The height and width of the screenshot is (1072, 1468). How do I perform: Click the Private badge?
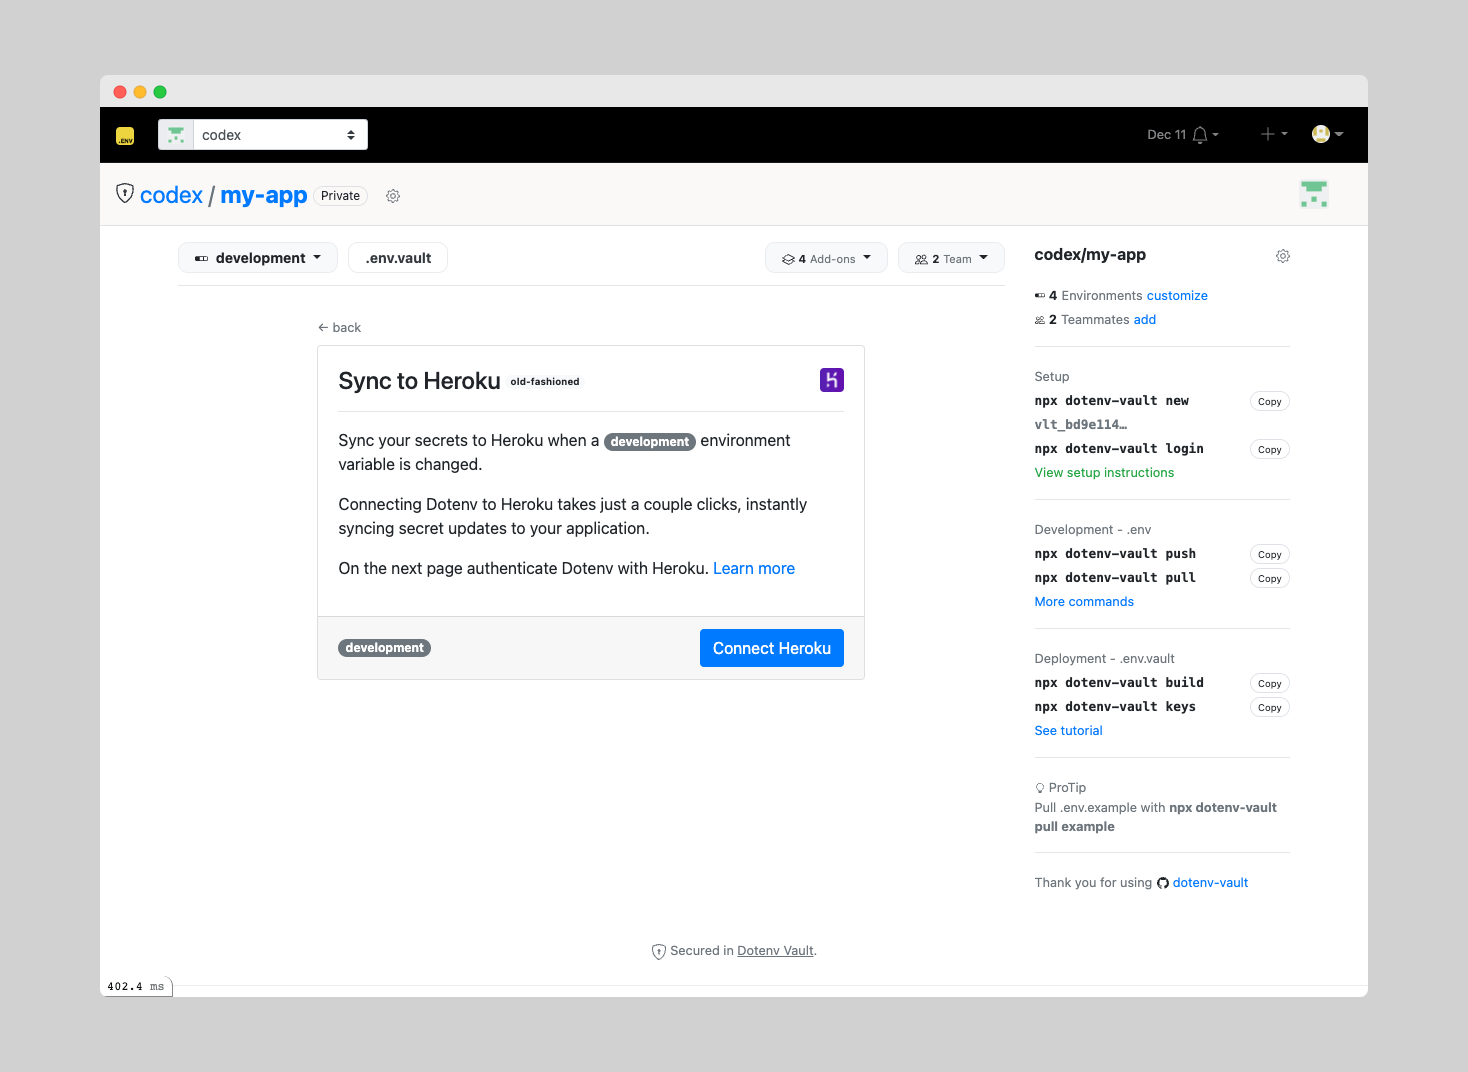[340, 196]
